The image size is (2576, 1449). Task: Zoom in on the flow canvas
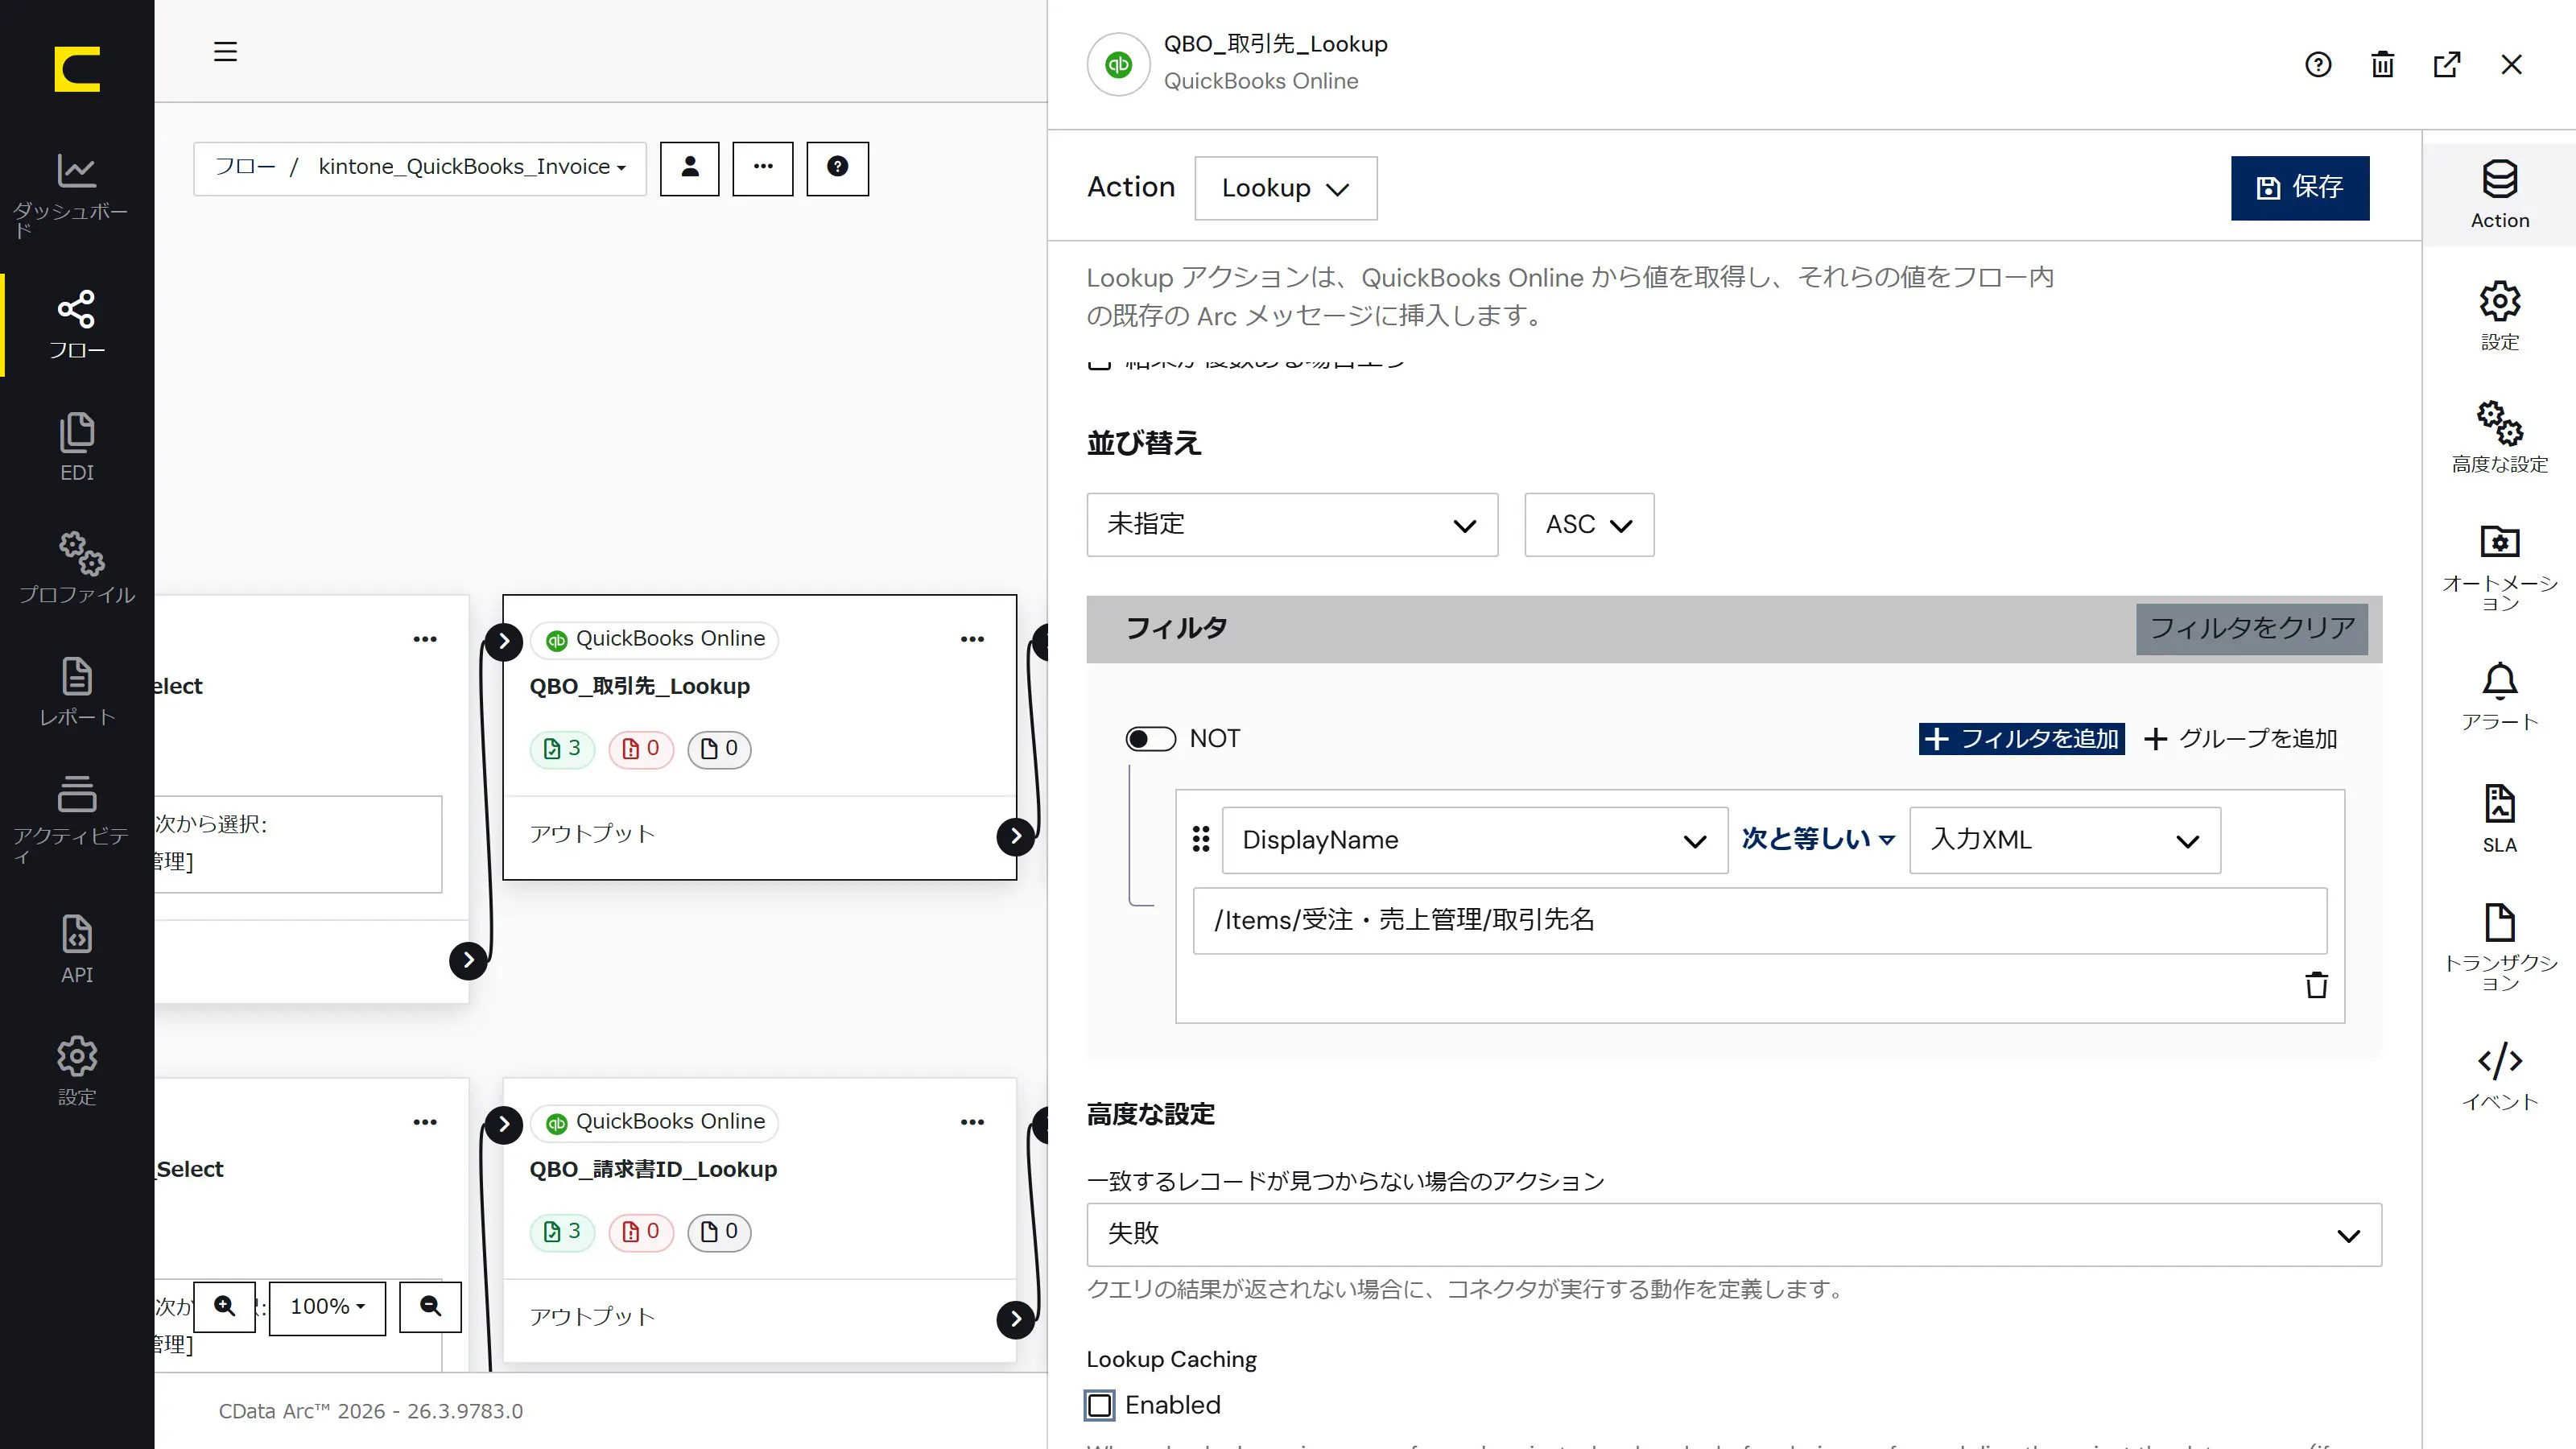225,1306
